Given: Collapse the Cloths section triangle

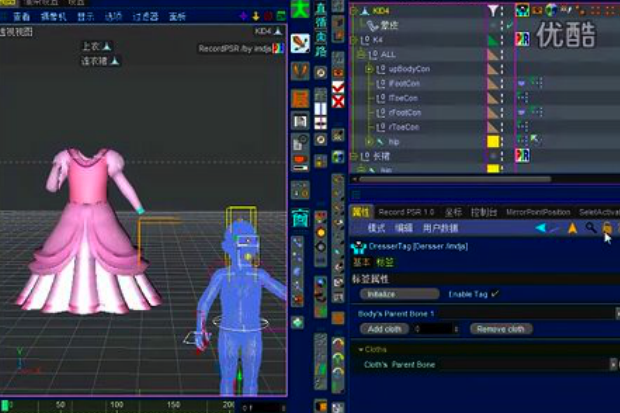Looking at the screenshot, I should tap(361, 350).
